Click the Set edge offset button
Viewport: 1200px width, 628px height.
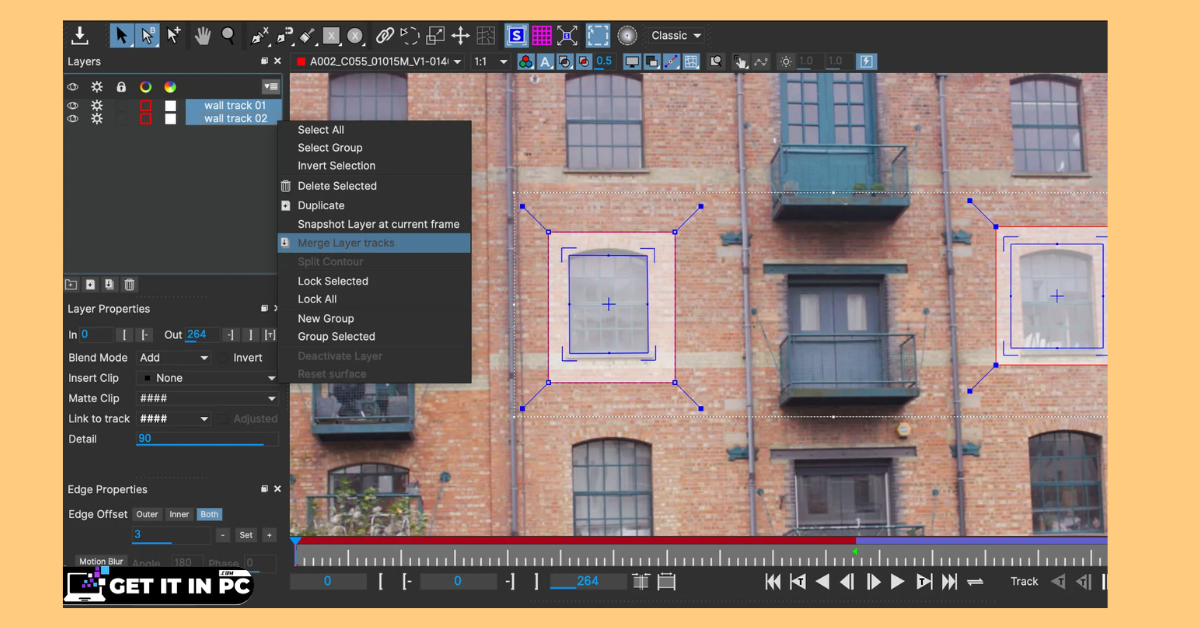[x=246, y=535]
